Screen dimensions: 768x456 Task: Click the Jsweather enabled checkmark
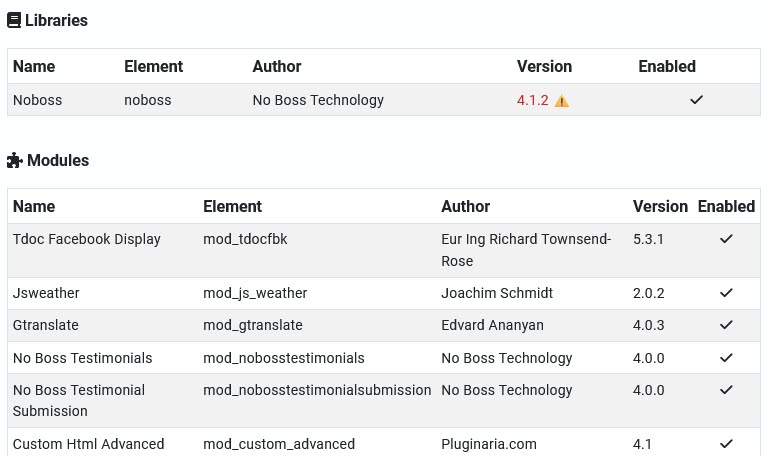tap(726, 293)
